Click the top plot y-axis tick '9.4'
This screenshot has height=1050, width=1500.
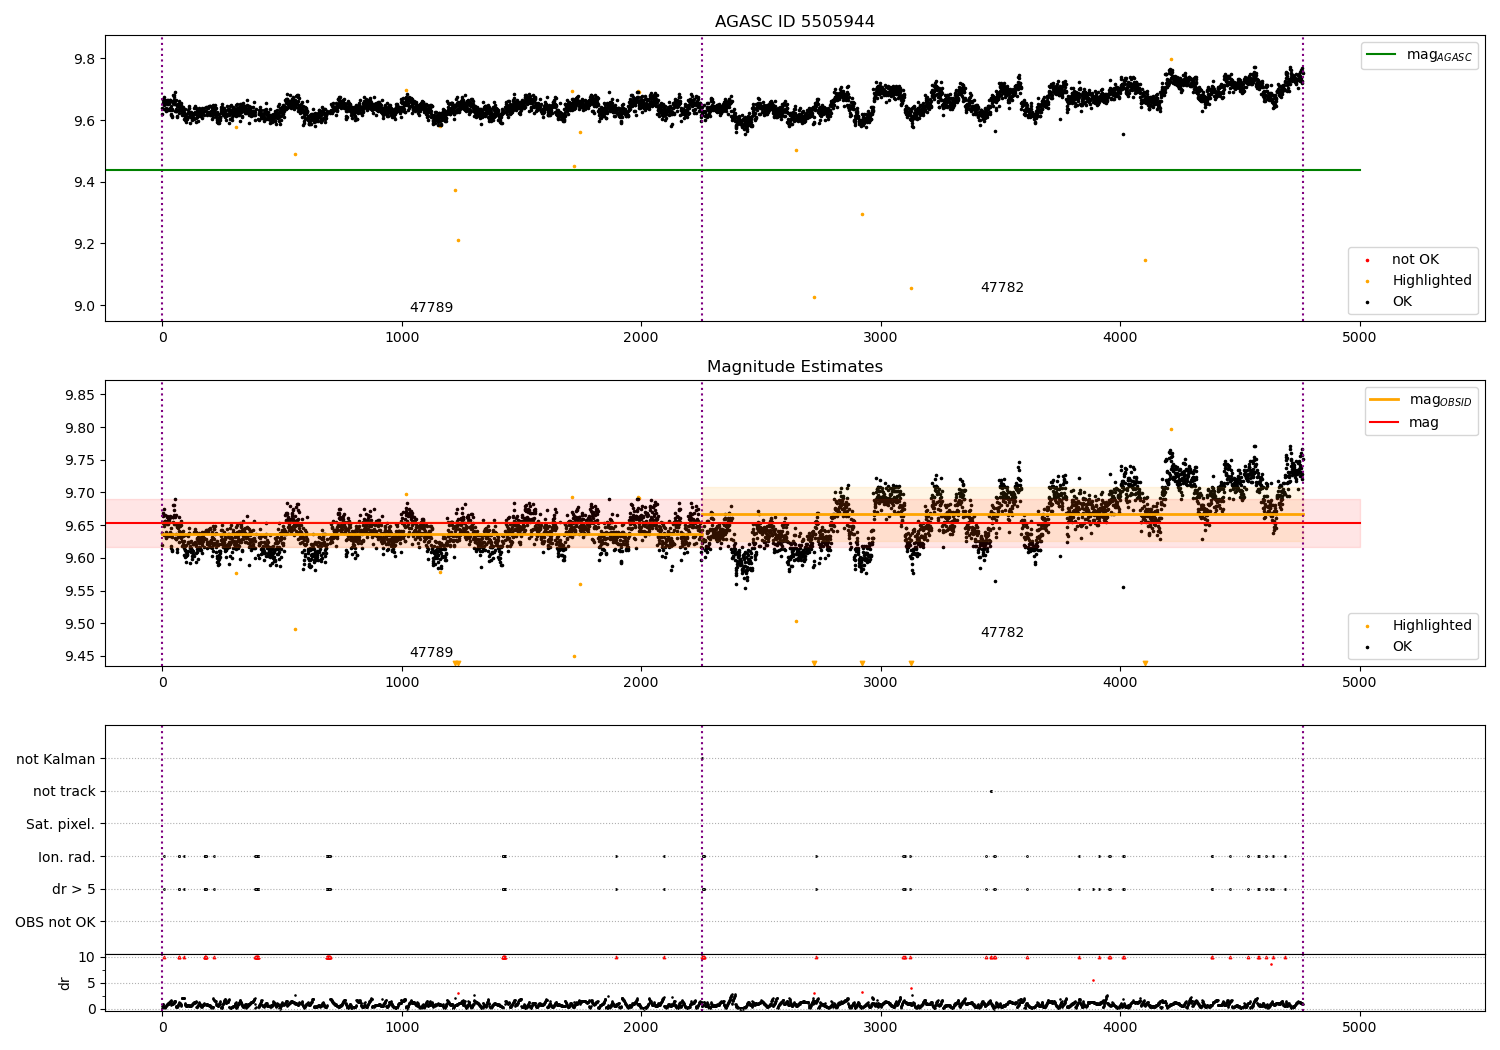85,183
